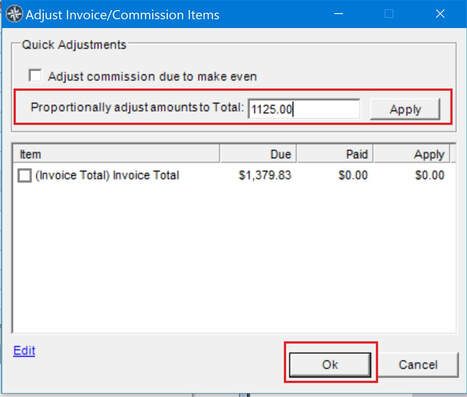Confirm with the Ok button
Viewport: 467px width, 397px height.
pyautogui.click(x=330, y=365)
